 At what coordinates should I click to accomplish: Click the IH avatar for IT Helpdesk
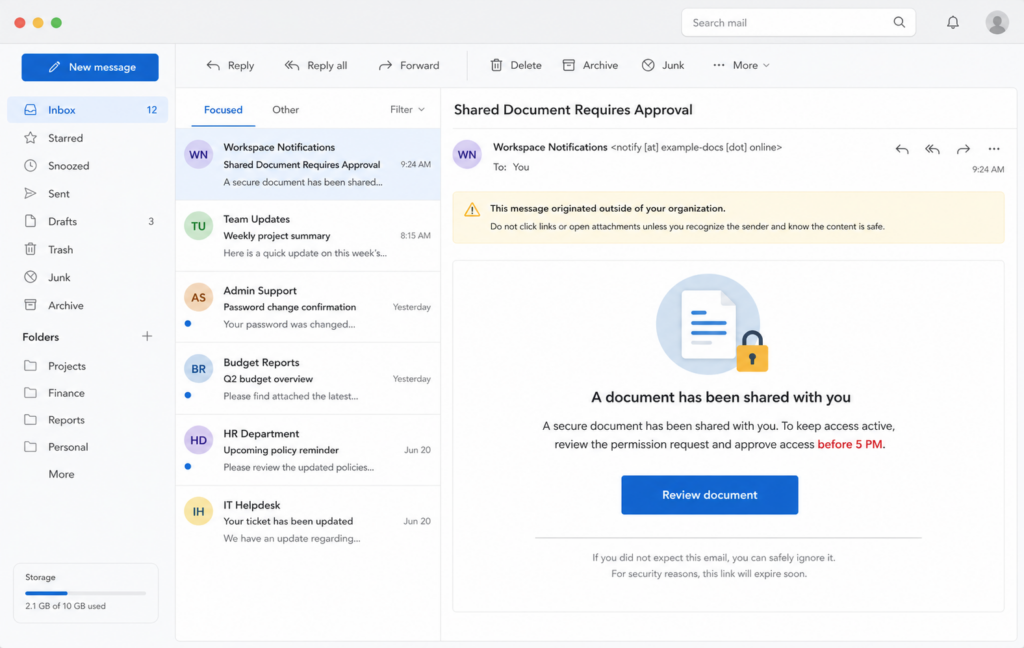pos(198,511)
